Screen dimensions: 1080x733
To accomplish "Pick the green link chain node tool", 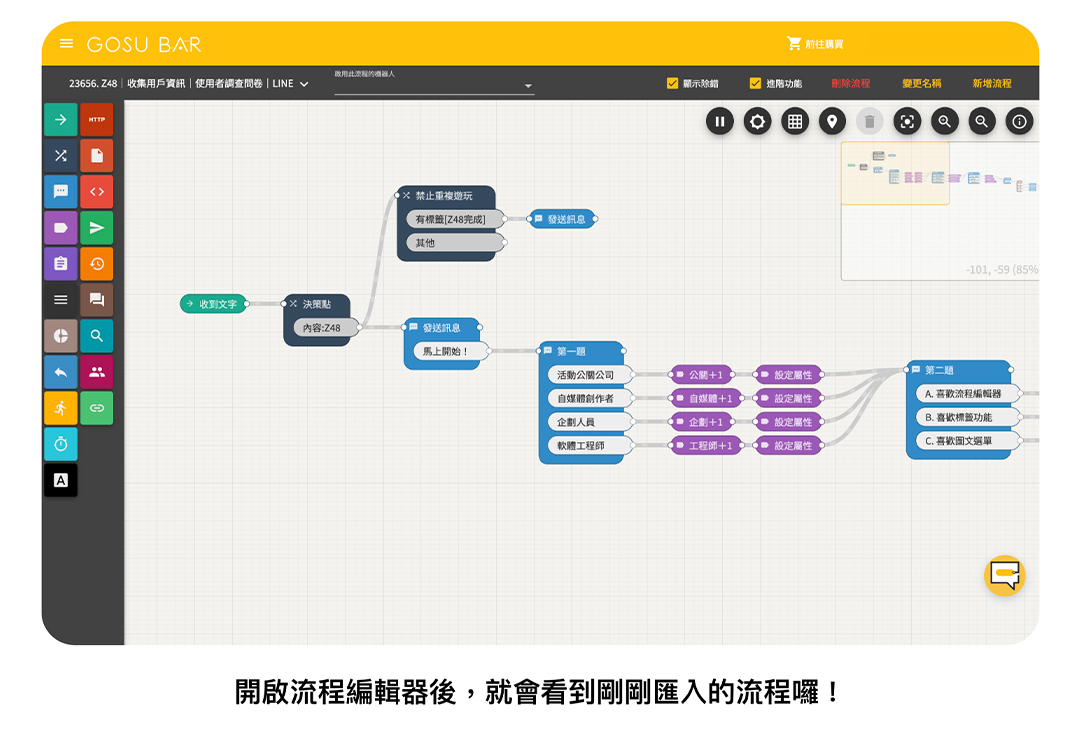I will tap(96, 408).
